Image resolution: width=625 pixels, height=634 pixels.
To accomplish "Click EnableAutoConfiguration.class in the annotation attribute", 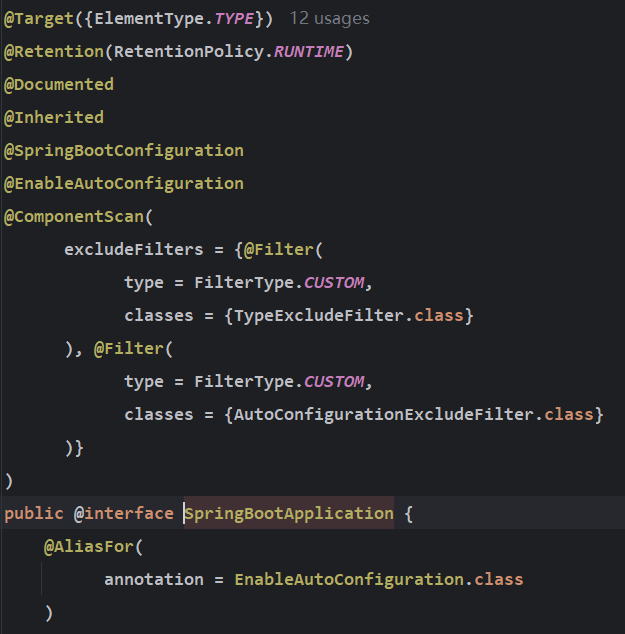I will point(379,580).
